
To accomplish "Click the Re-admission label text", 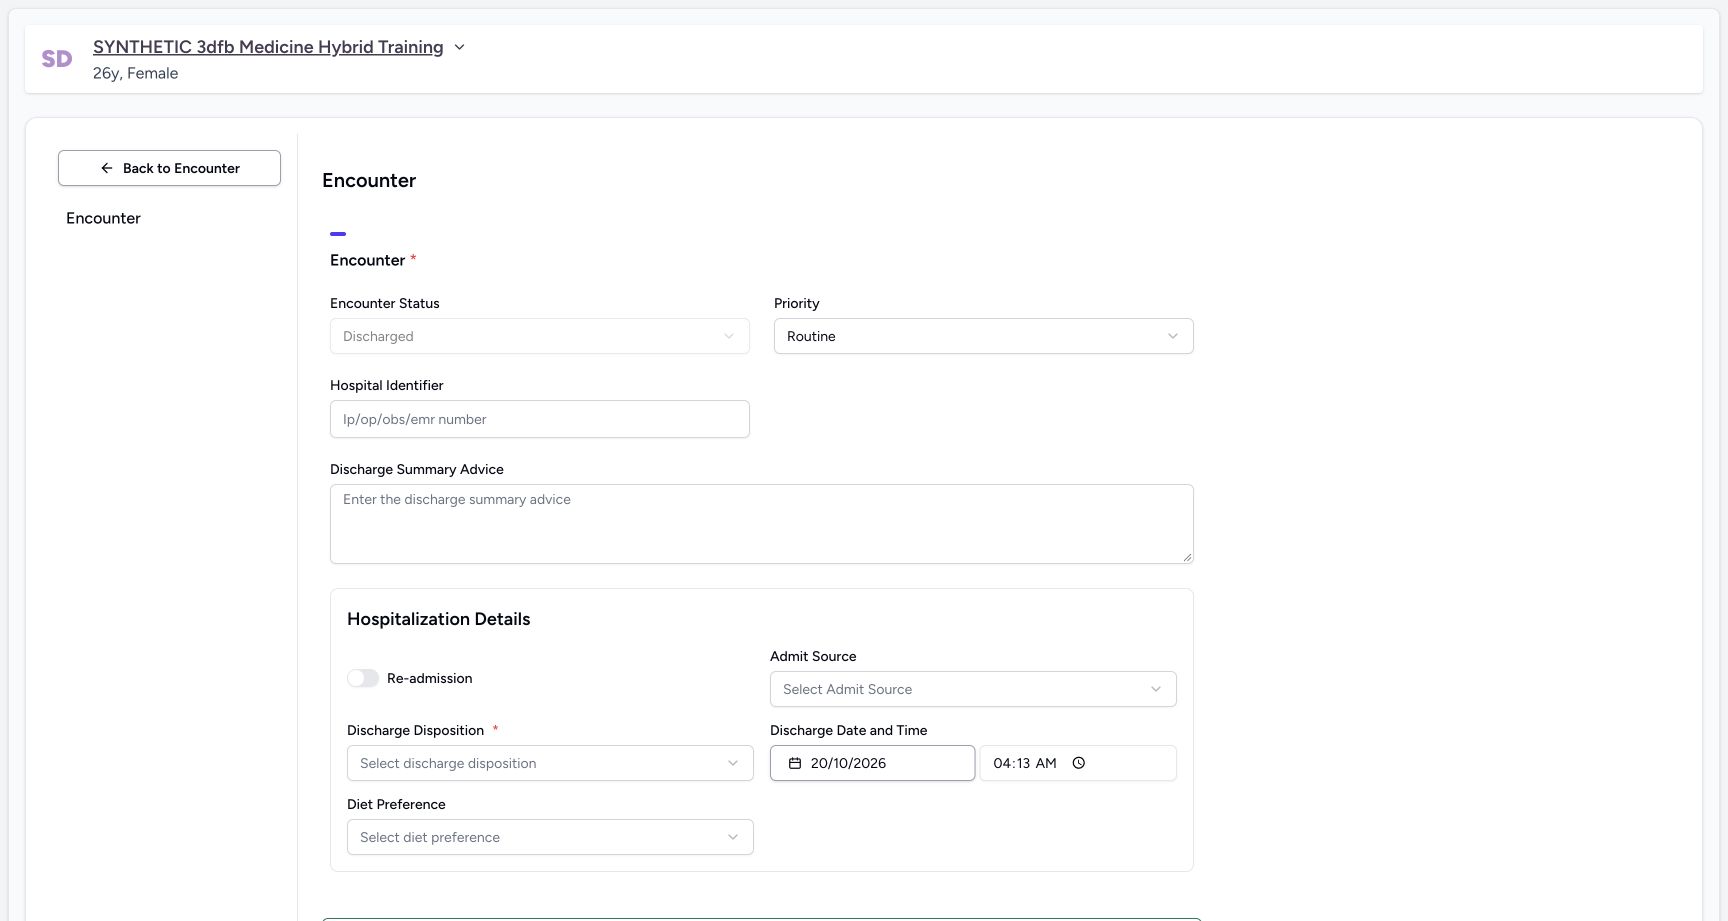I will (429, 678).
